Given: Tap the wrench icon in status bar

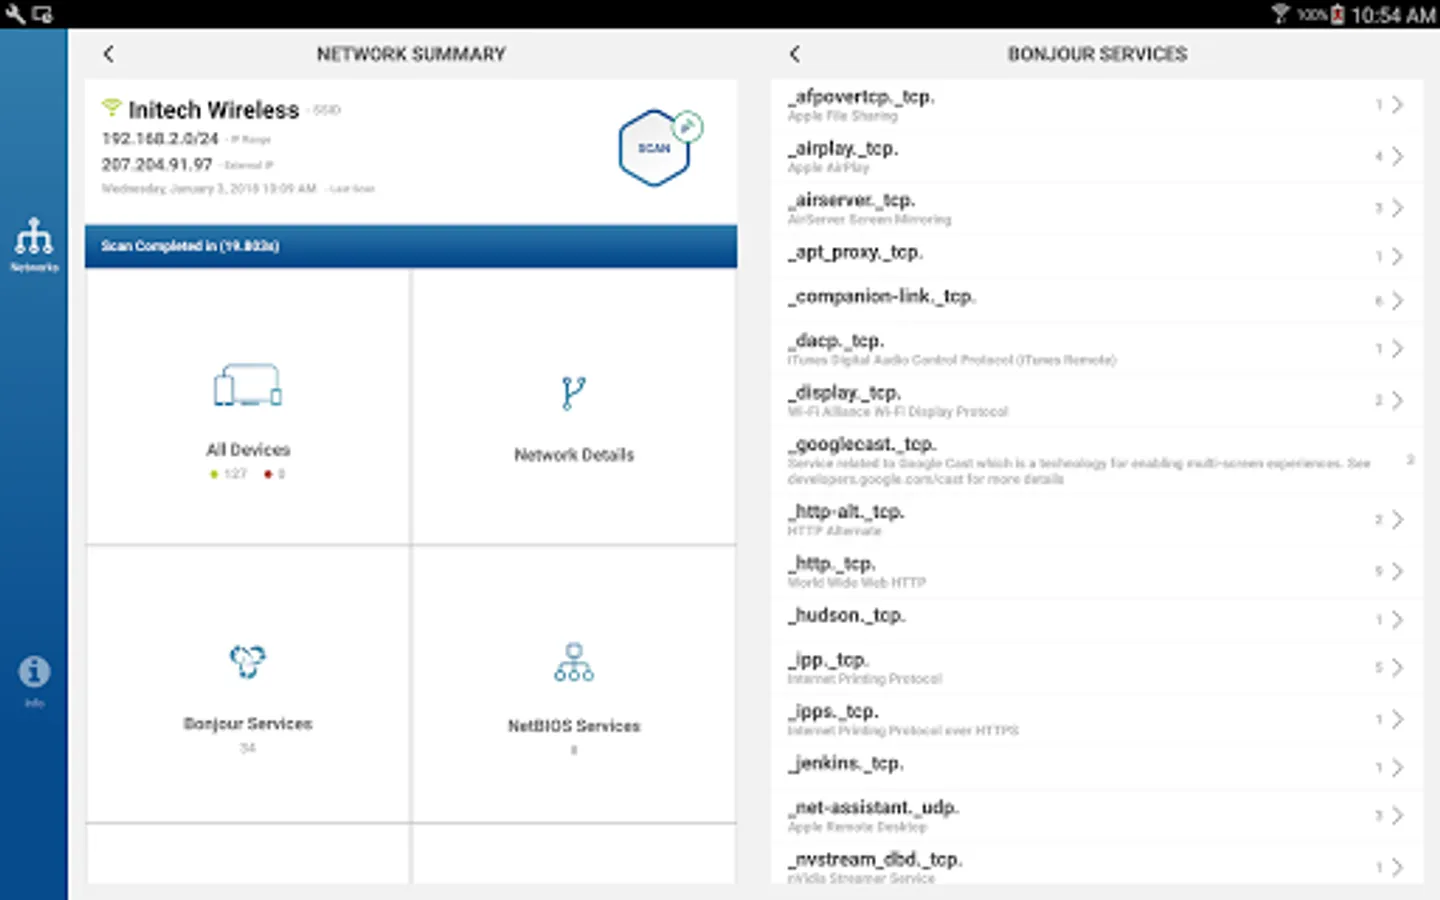Looking at the screenshot, I should pyautogui.click(x=14, y=14).
